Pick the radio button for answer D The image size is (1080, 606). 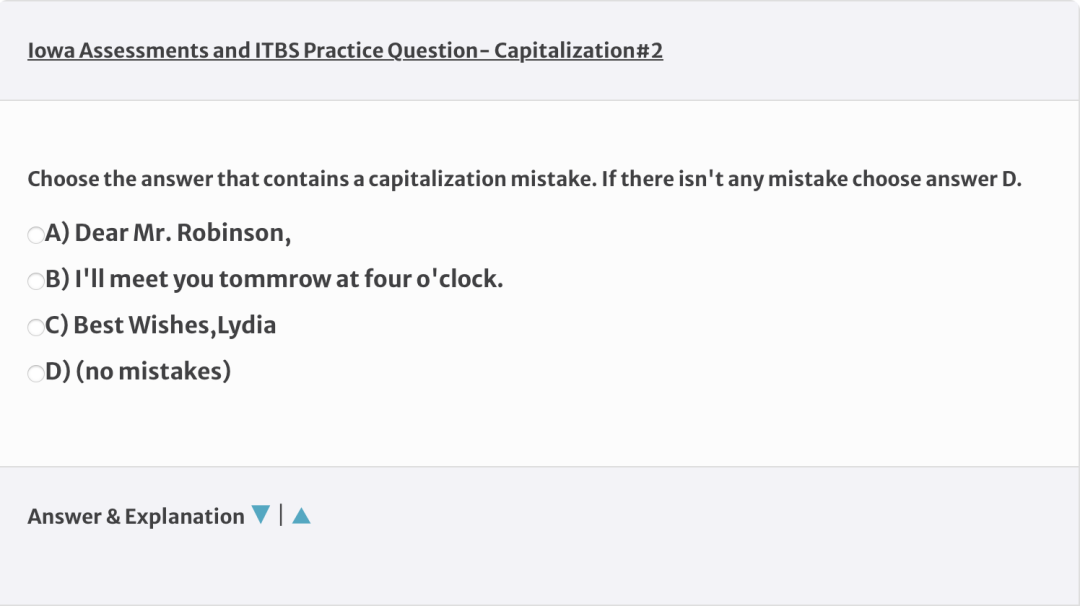pos(36,373)
